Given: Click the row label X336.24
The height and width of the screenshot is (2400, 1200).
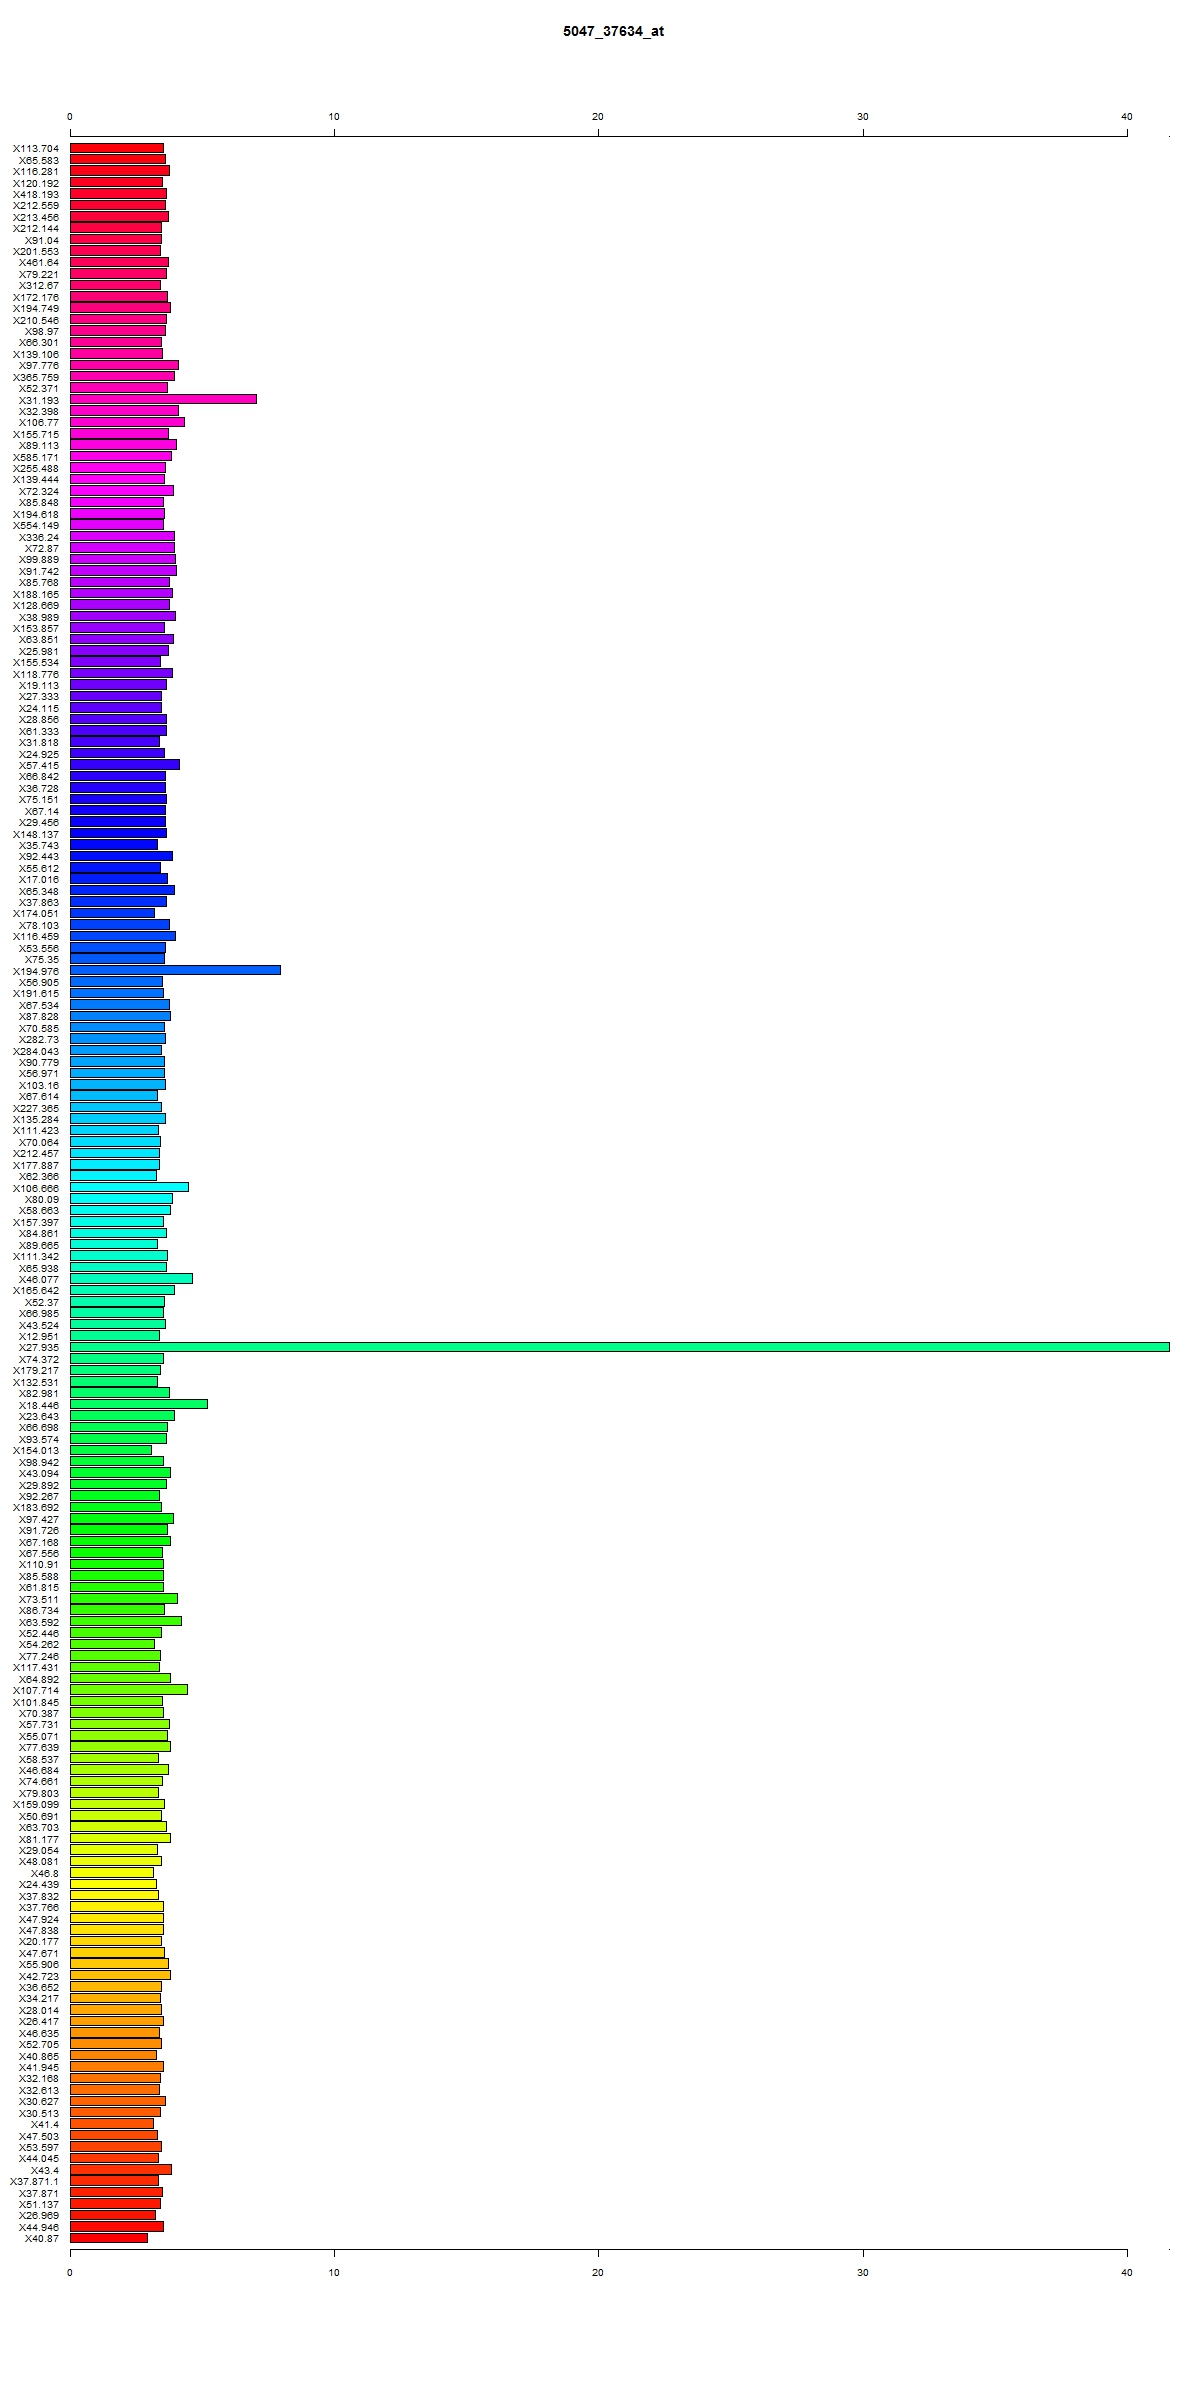Looking at the screenshot, I should [39, 537].
